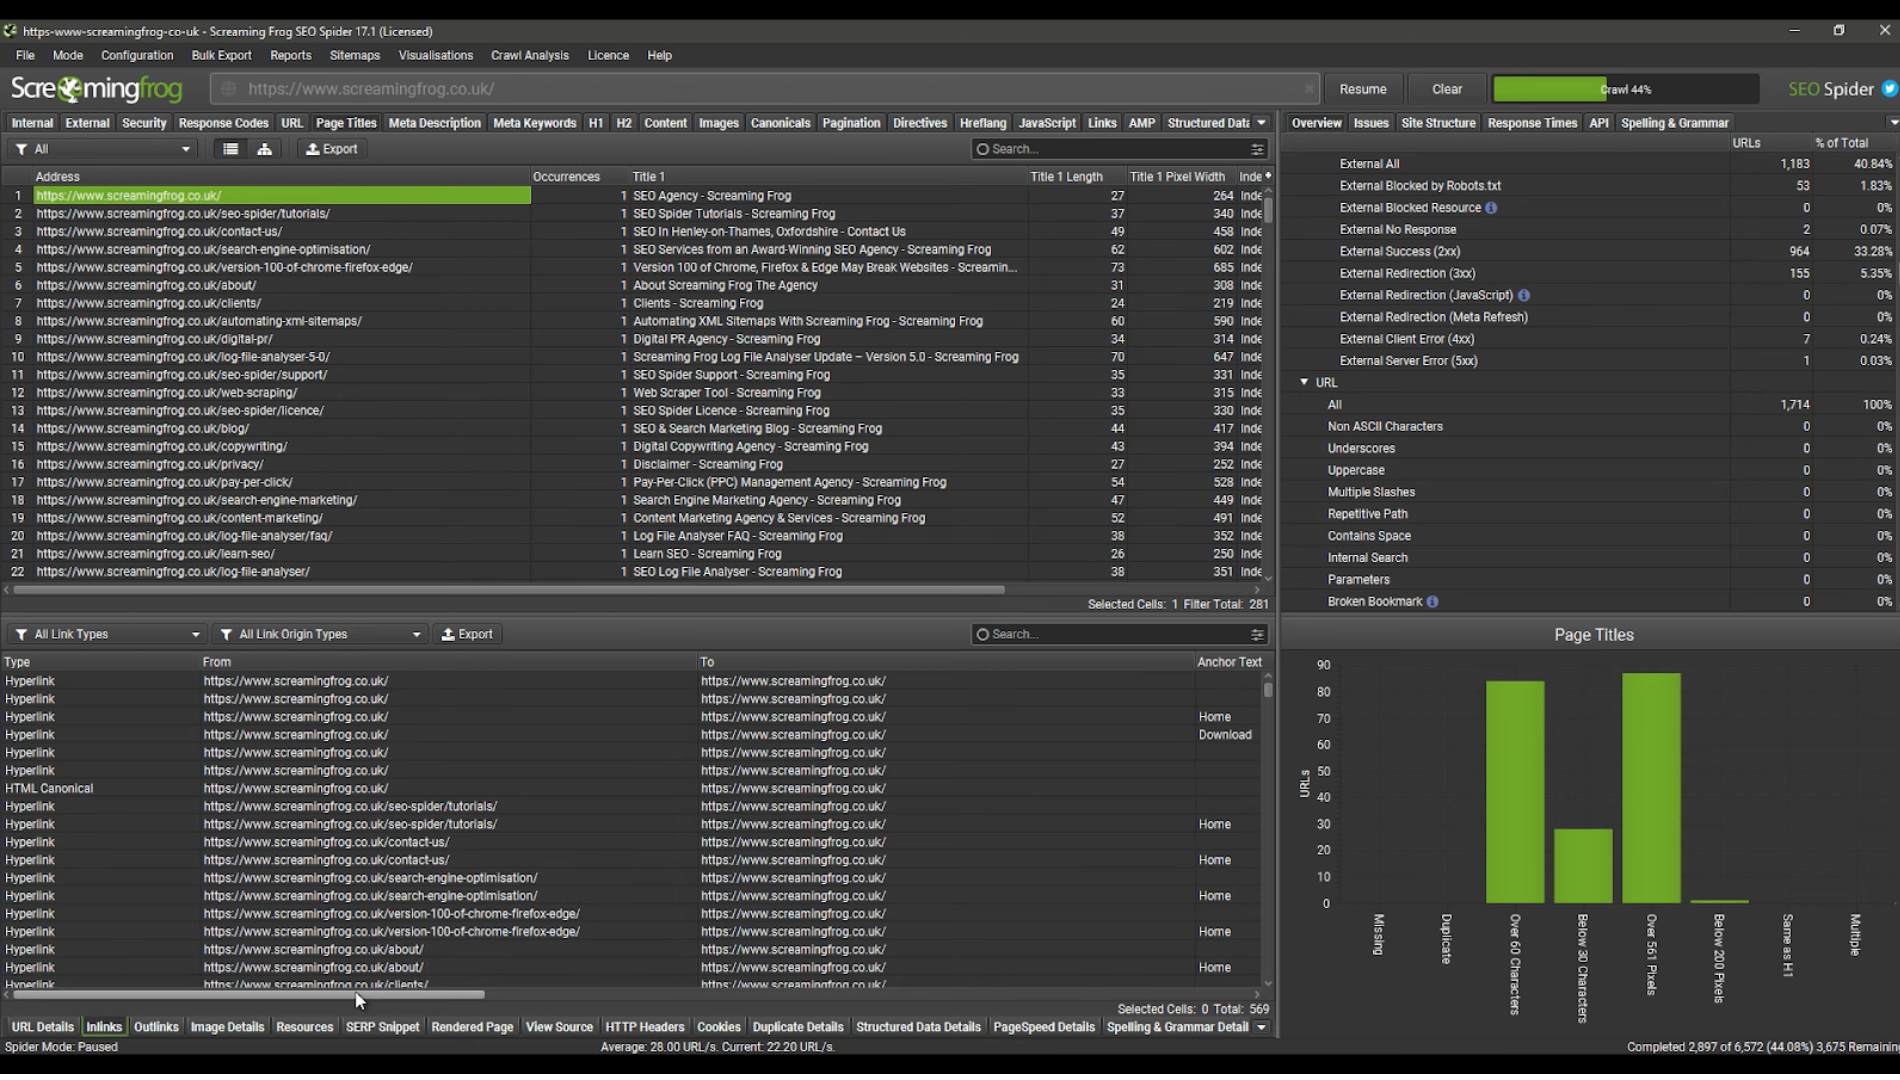
Task: Show more top tabs via overflow arrow
Action: [x=1261, y=123]
